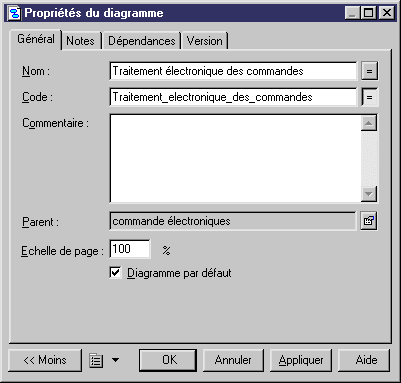Open parent properties icon next to Parent
Viewport: 401px width, 383px height.
click(x=369, y=221)
